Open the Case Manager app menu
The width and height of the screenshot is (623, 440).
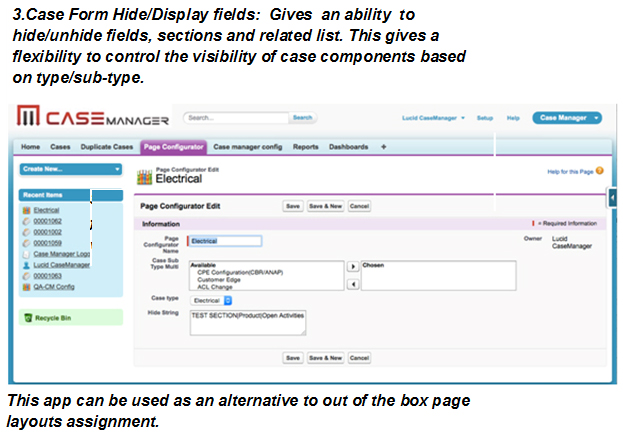pyautogui.click(x=567, y=118)
